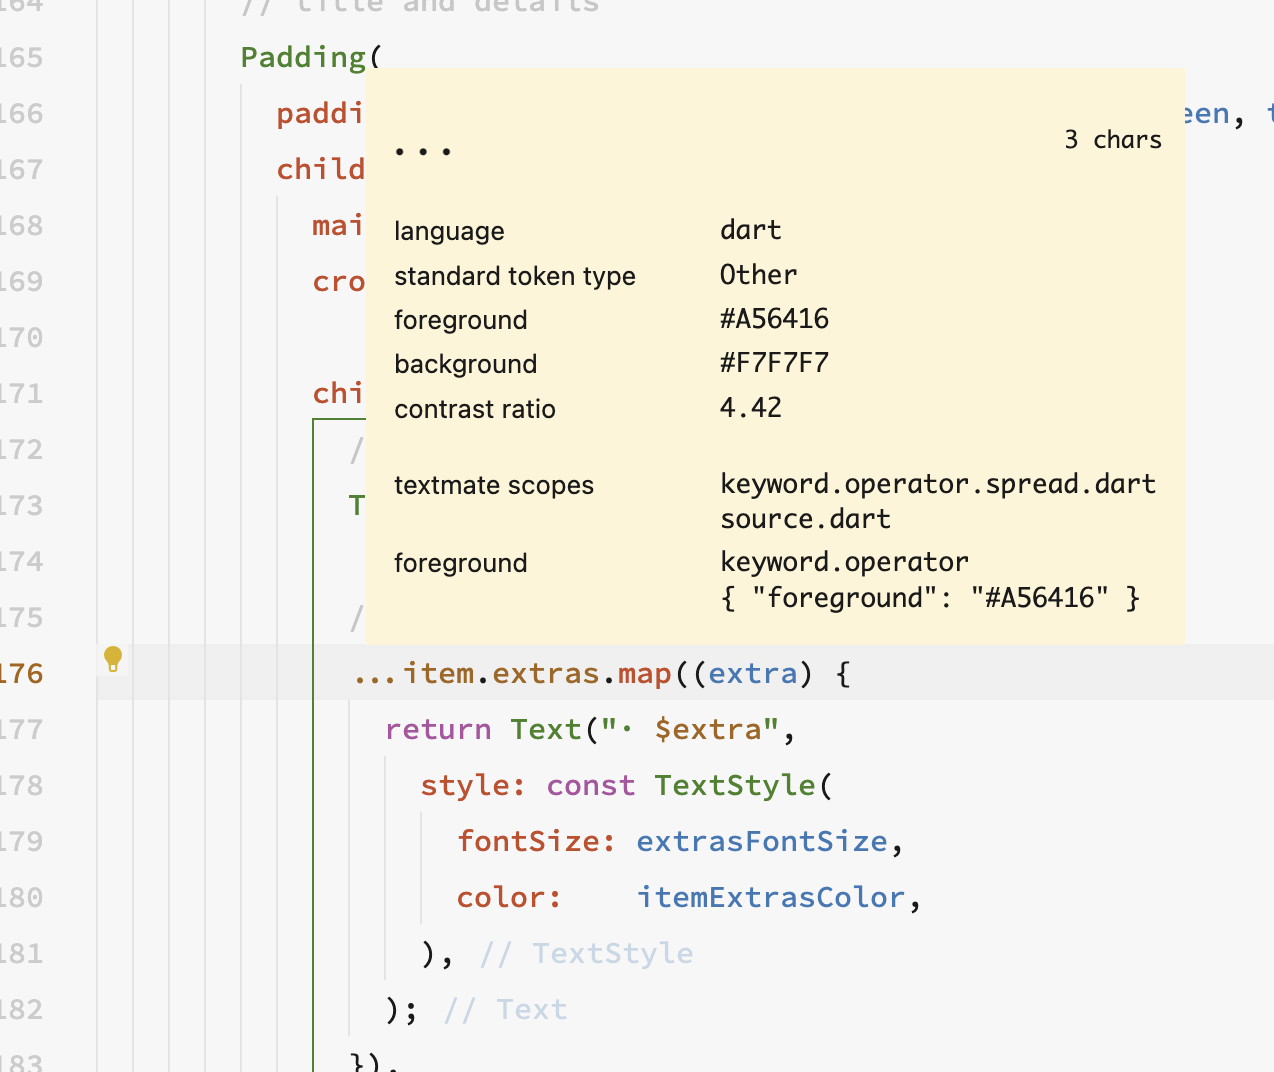Image resolution: width=1274 pixels, height=1072 pixels.
Task: Click 'extrasFontSize' identifier
Action: pyautogui.click(x=762, y=842)
